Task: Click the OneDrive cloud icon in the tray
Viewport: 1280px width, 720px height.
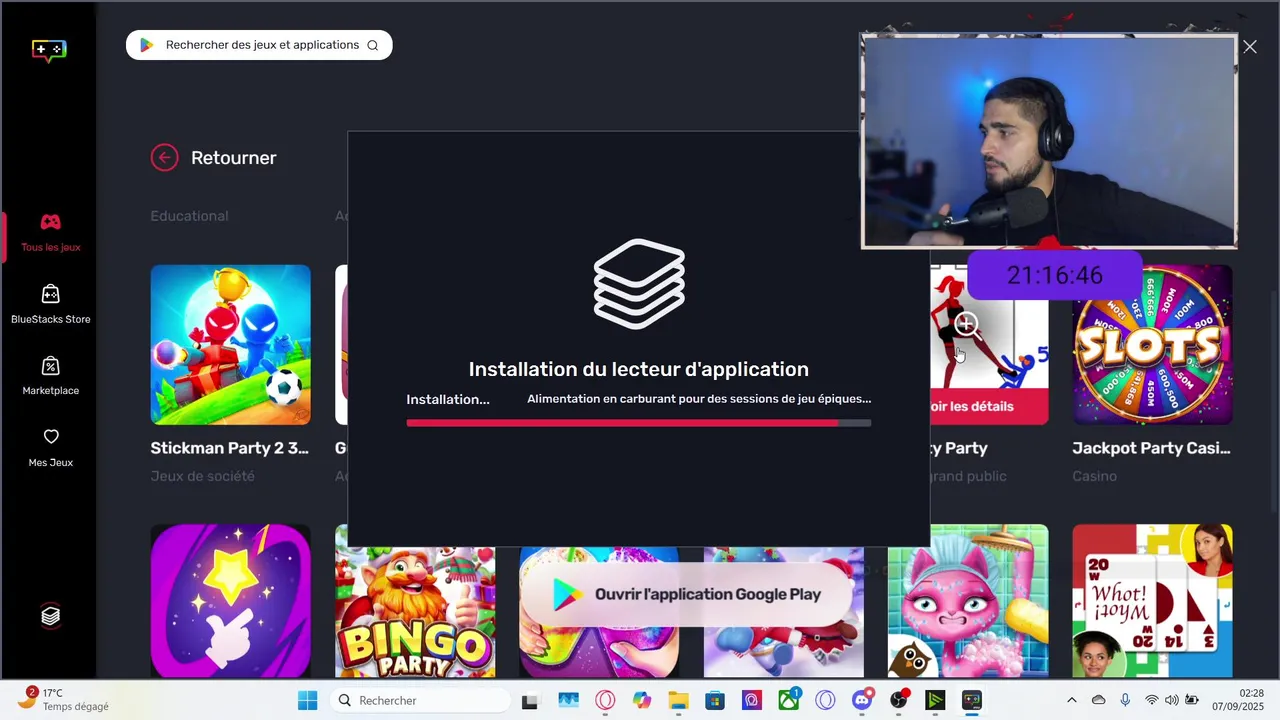Action: [x=1098, y=700]
